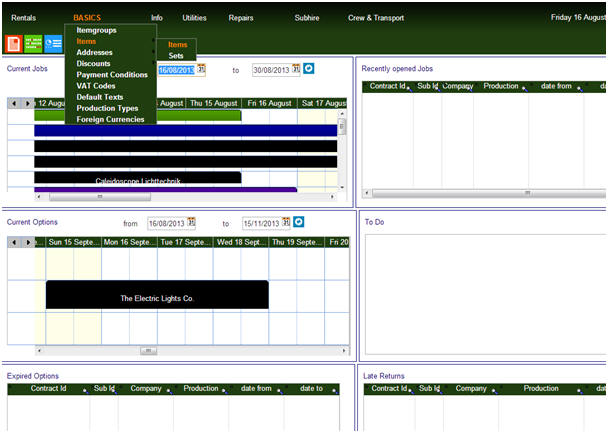Open the Crew & Transport menu
The height and width of the screenshot is (433, 608).
tap(376, 18)
